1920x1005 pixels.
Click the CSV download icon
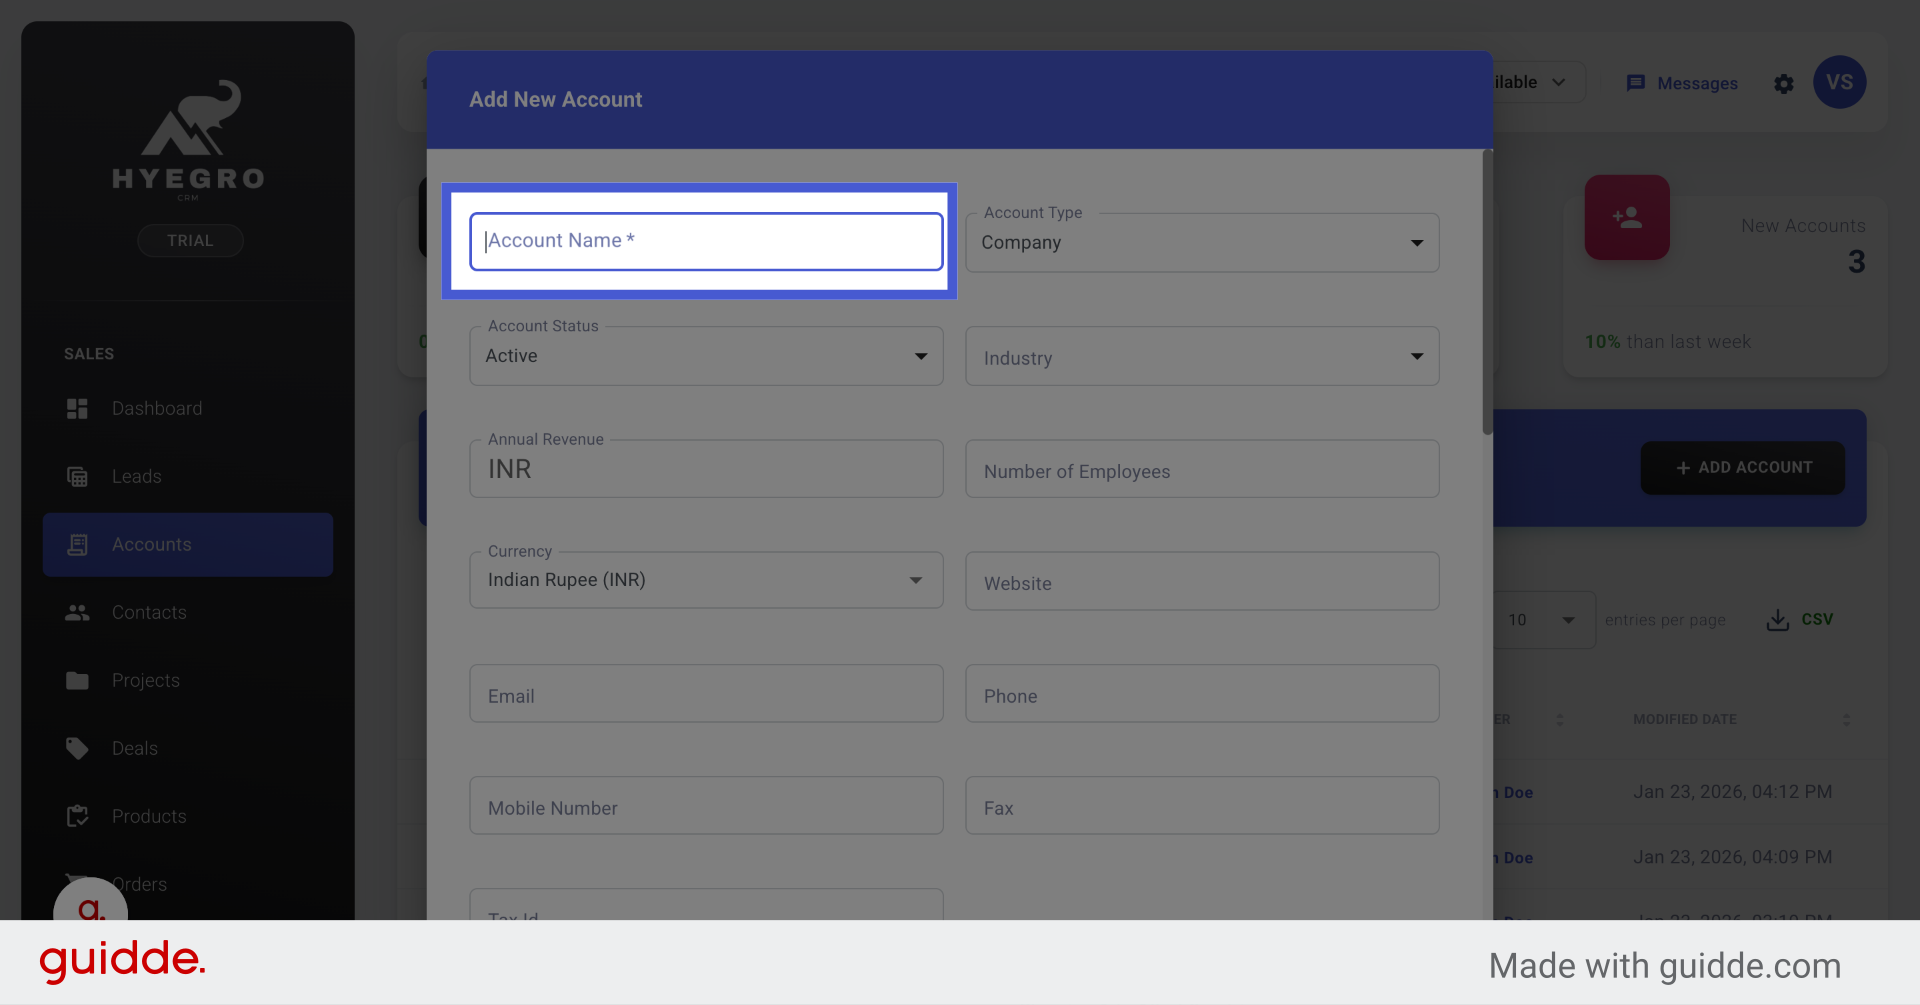(x=1776, y=620)
